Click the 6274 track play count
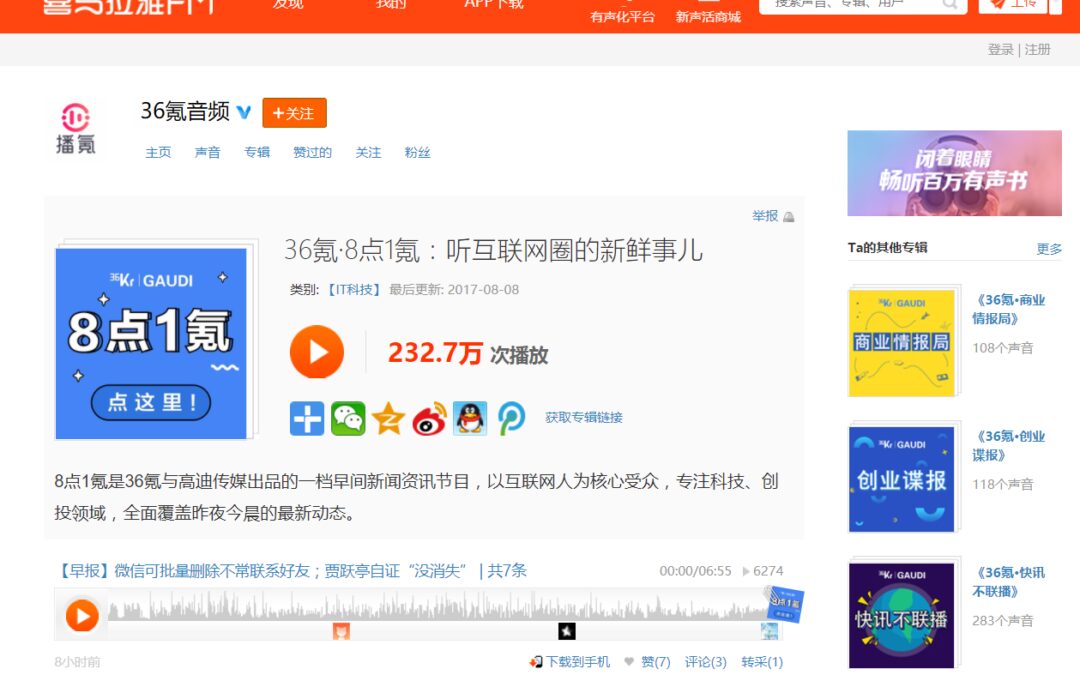 [763, 571]
